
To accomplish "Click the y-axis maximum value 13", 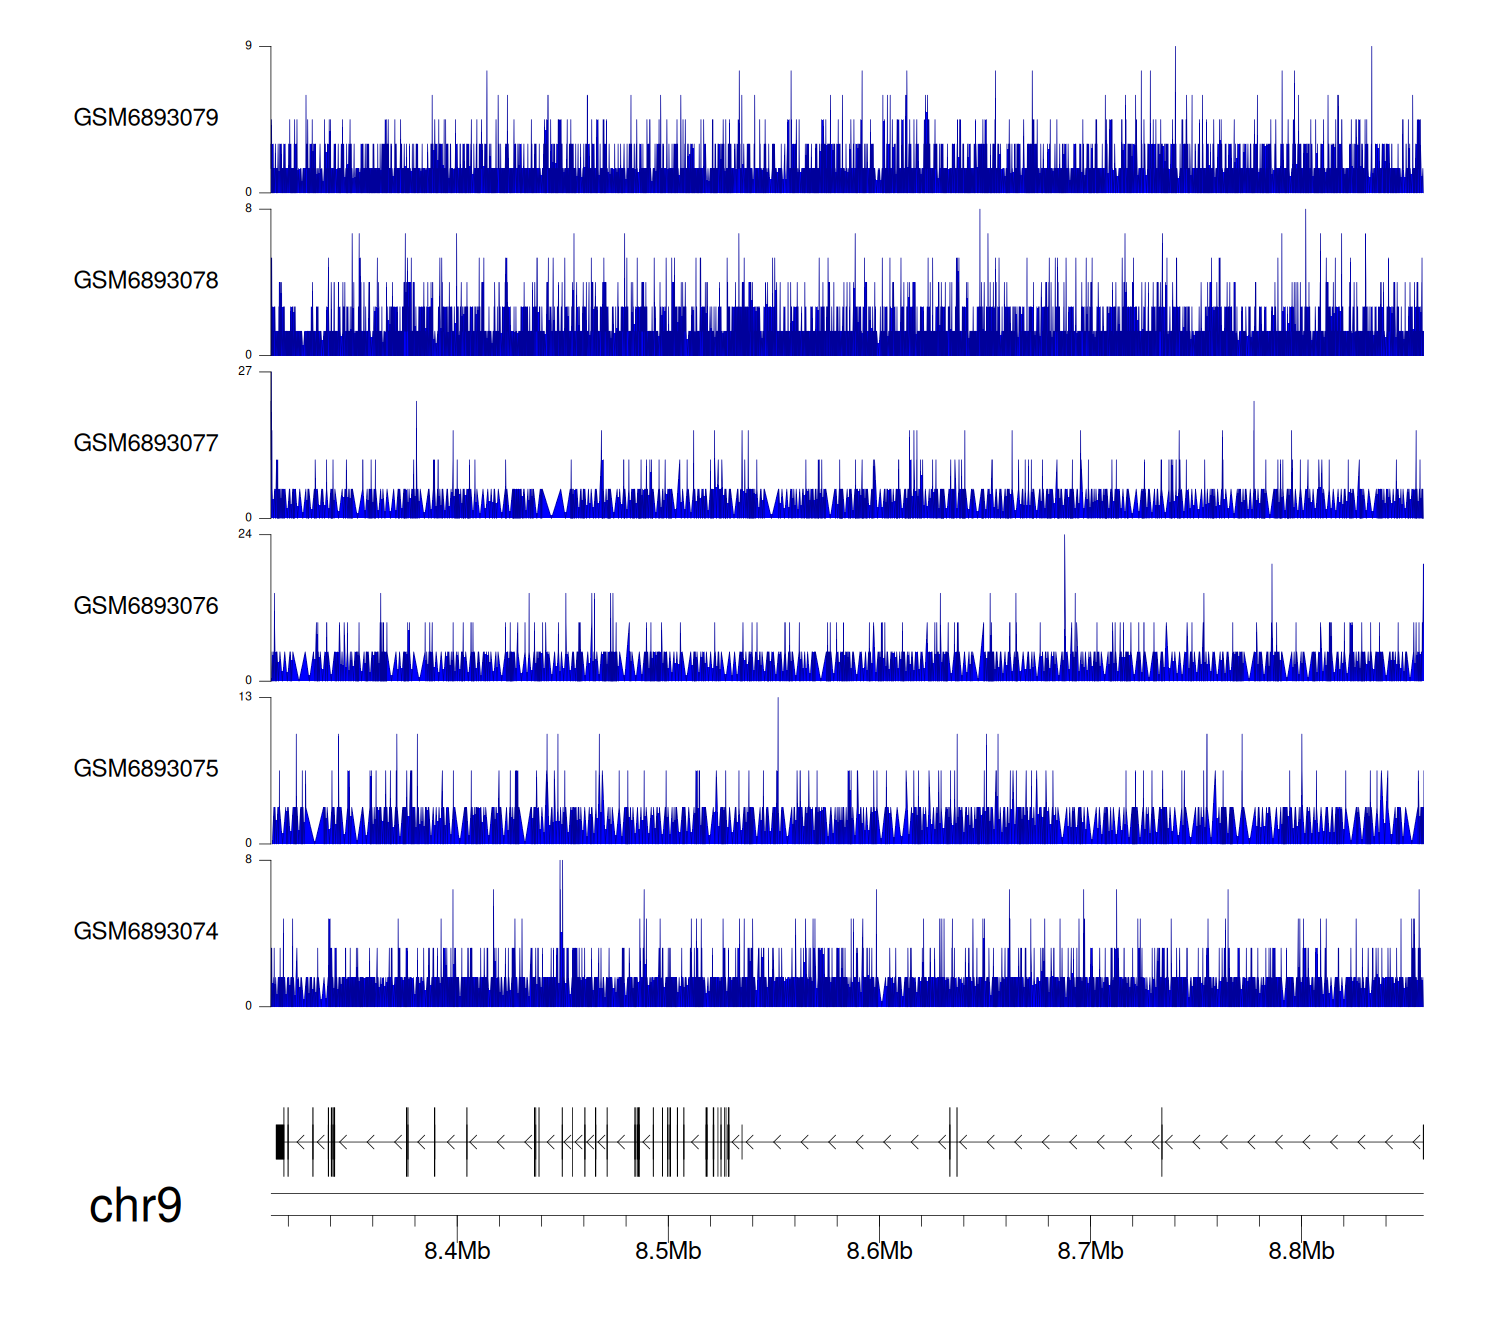I will [x=245, y=697].
